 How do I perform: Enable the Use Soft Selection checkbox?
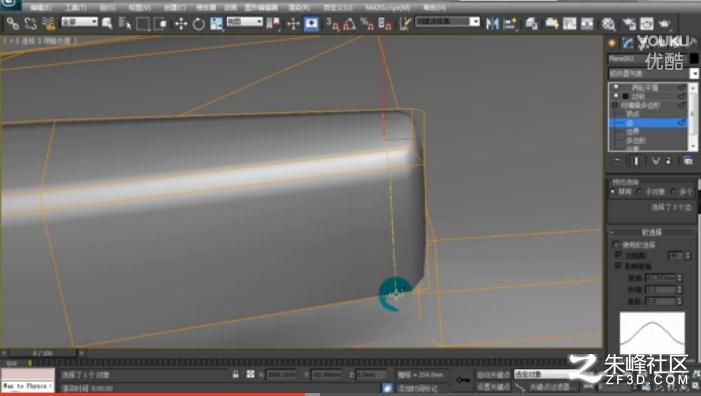[617, 244]
